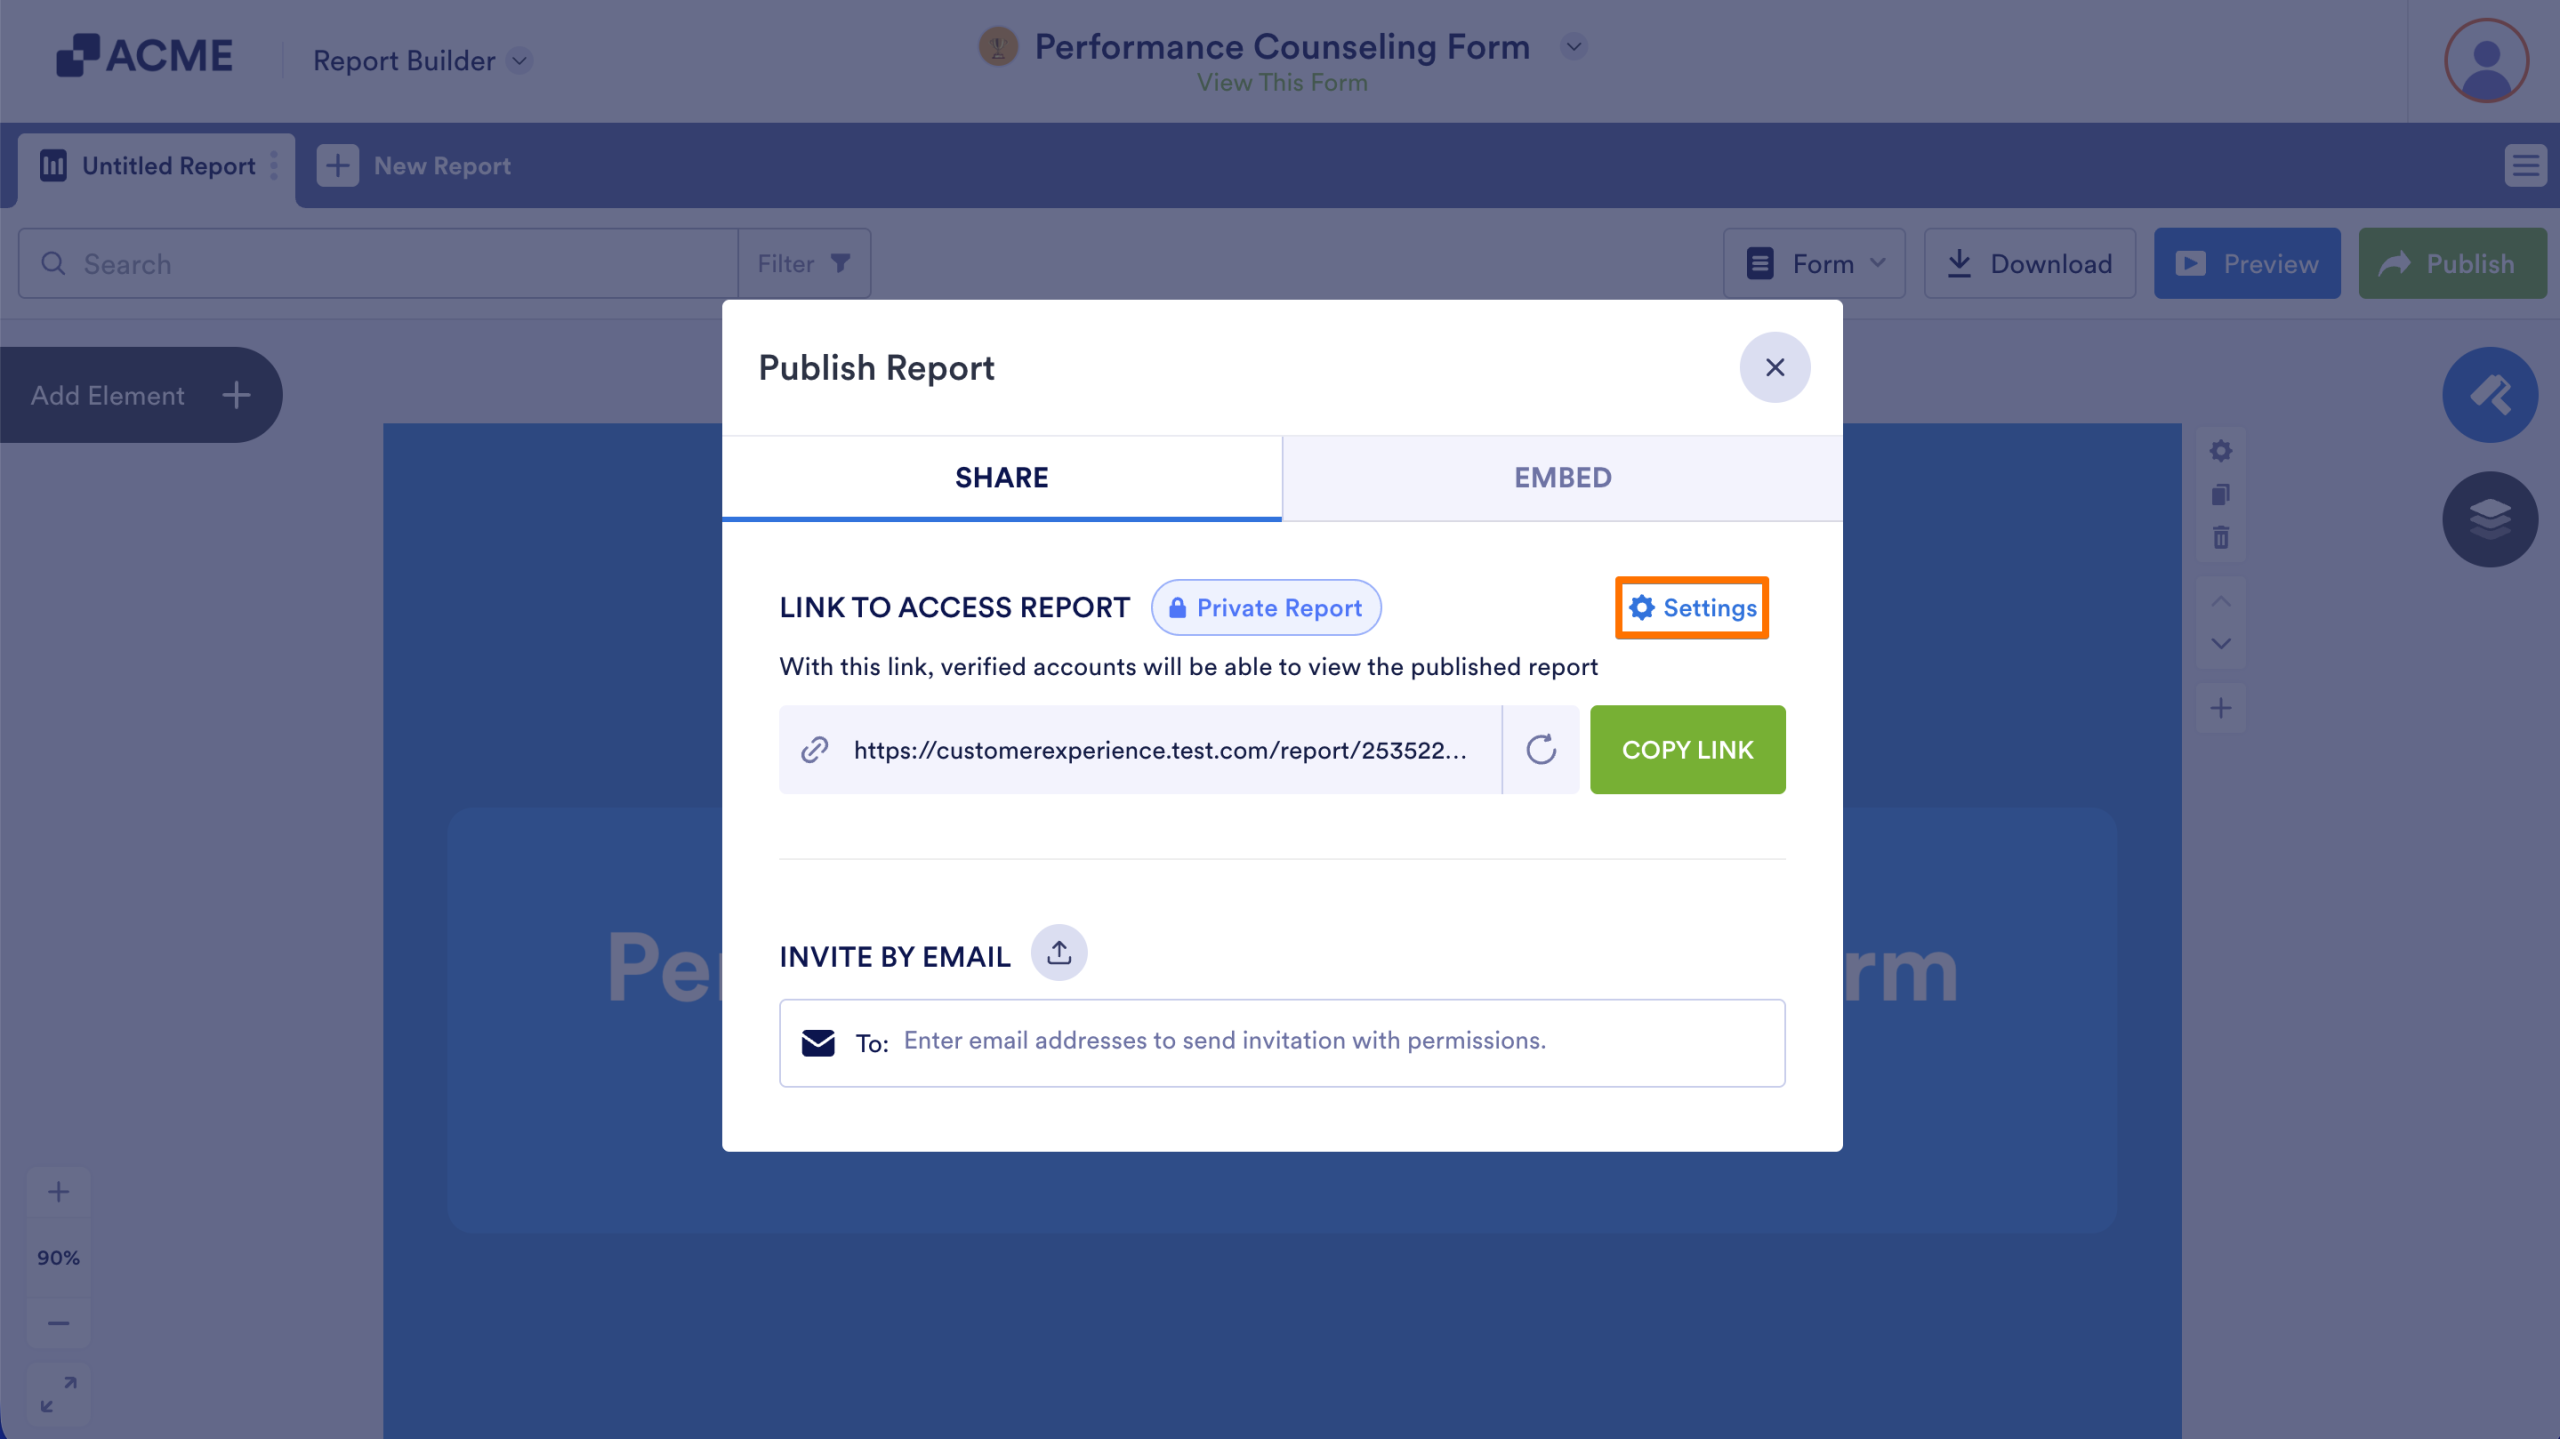This screenshot has height=1439, width=2560.
Task: Select the SHARE tab
Action: pos(1002,477)
